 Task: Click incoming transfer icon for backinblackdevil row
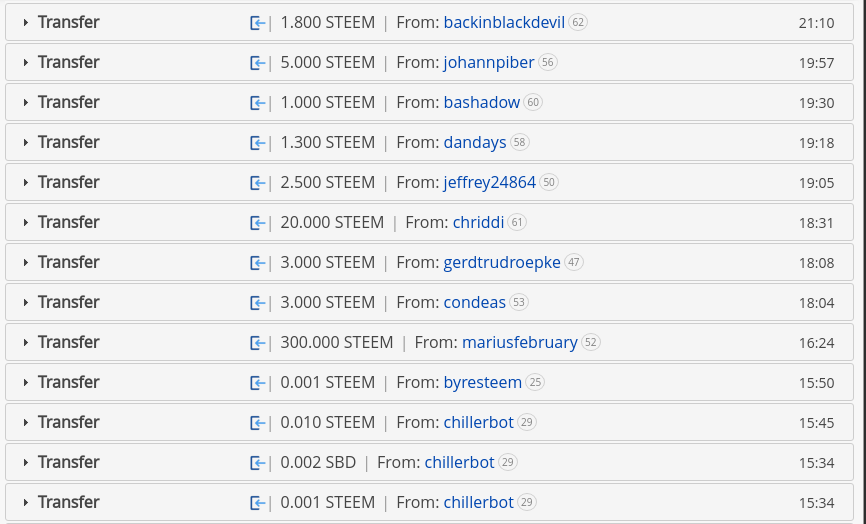(x=257, y=22)
